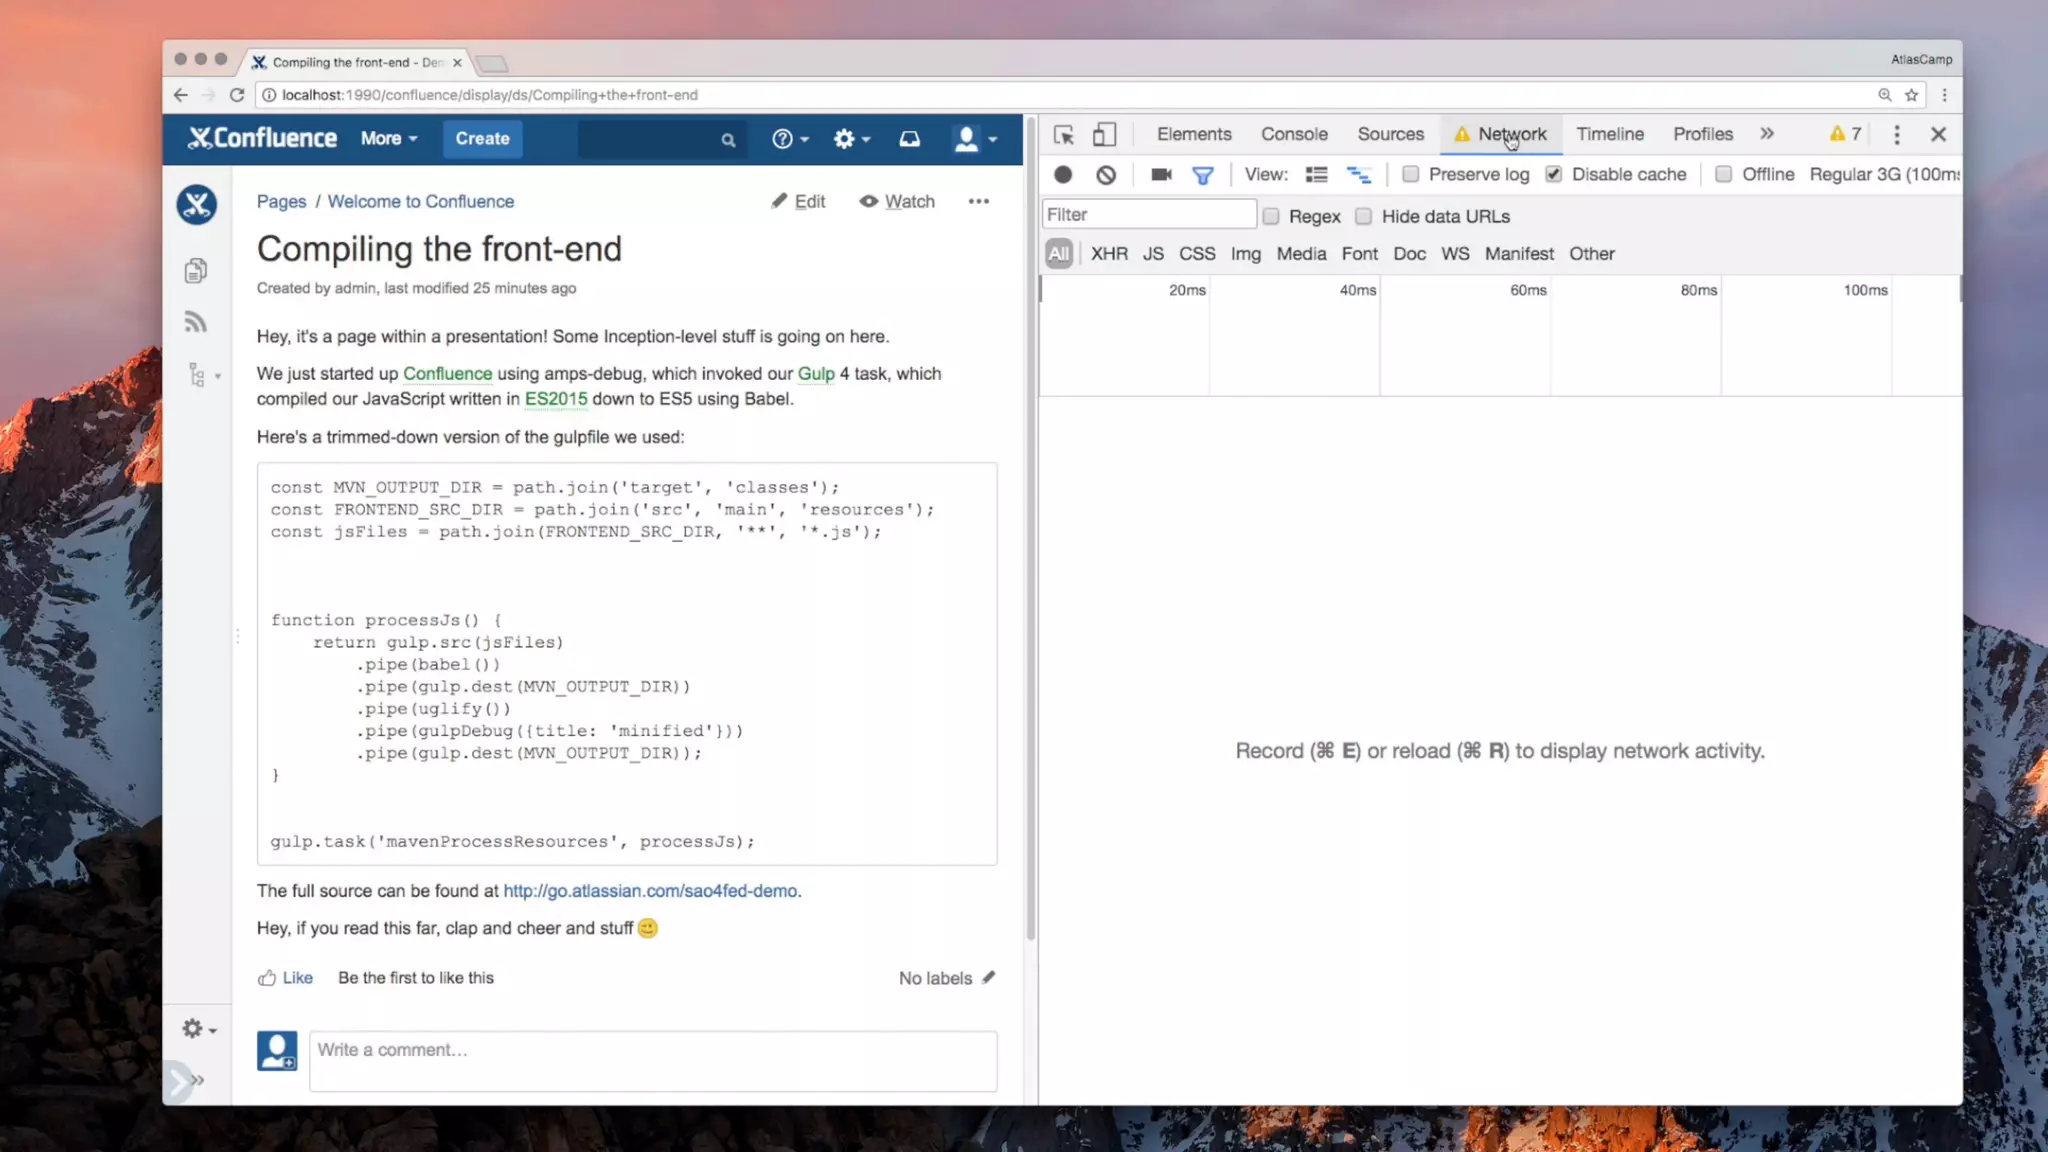Screen dimensions: 2048x1152
Task: Enable the Hide data URLs checkbox
Action: (x=1363, y=217)
